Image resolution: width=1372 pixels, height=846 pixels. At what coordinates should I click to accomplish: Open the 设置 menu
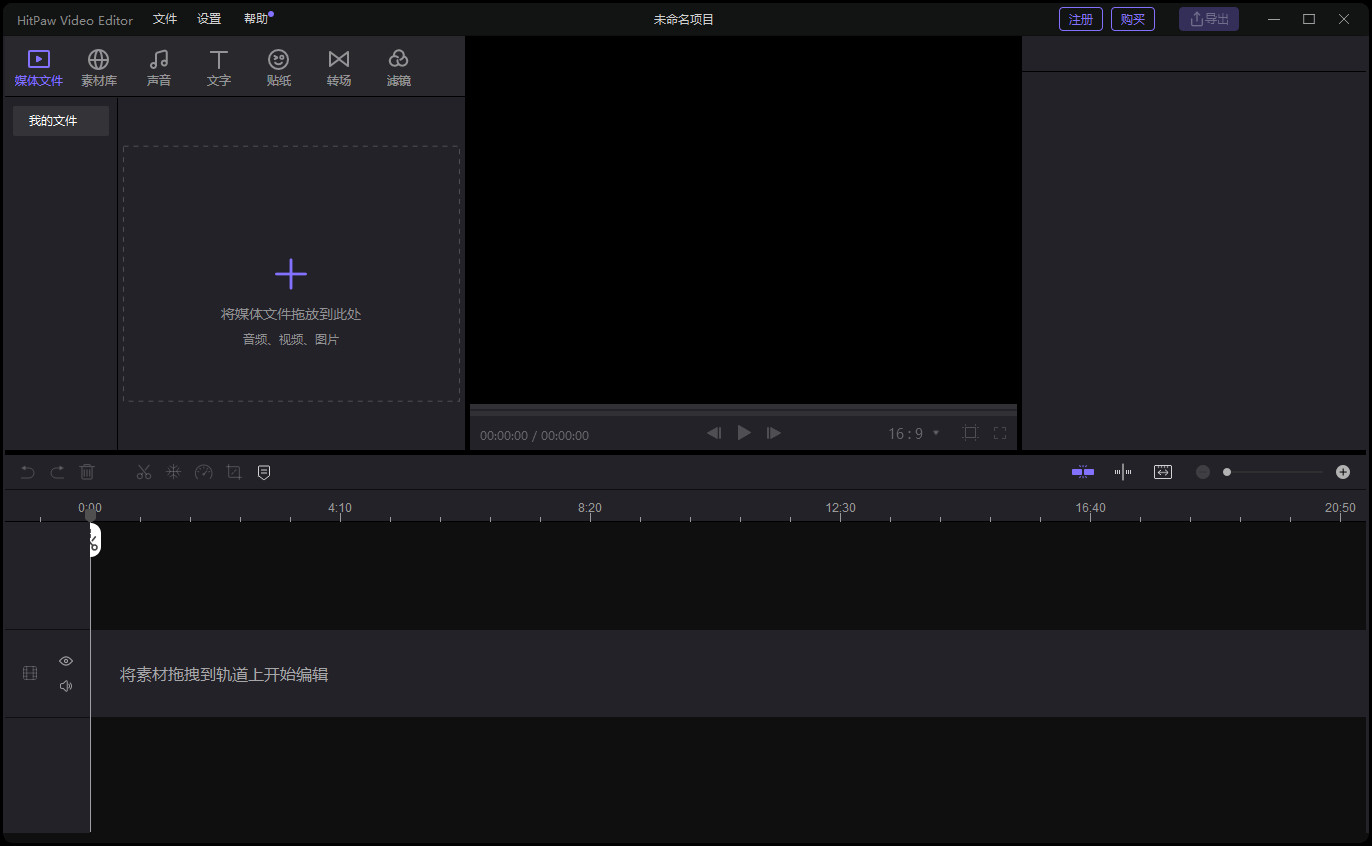click(x=209, y=19)
